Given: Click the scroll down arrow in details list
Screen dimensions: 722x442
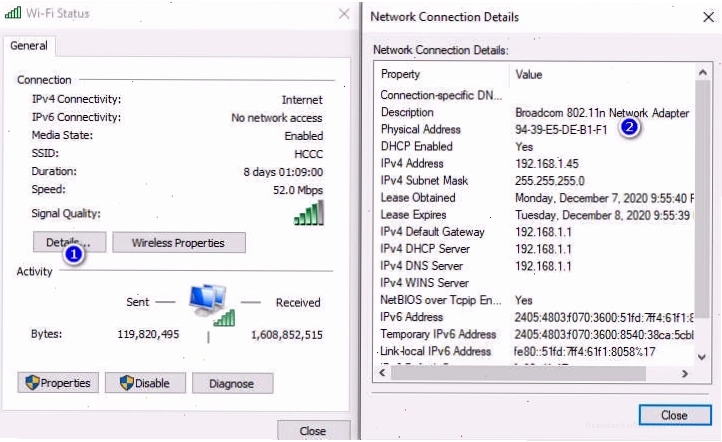Looking at the screenshot, I should [x=702, y=357].
